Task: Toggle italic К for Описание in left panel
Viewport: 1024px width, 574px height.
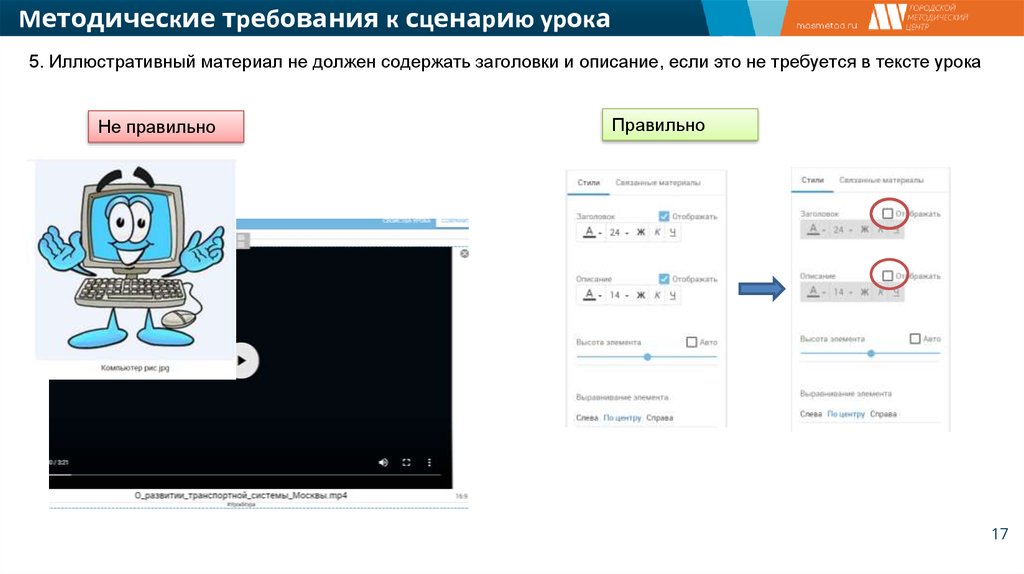Action: [x=657, y=296]
